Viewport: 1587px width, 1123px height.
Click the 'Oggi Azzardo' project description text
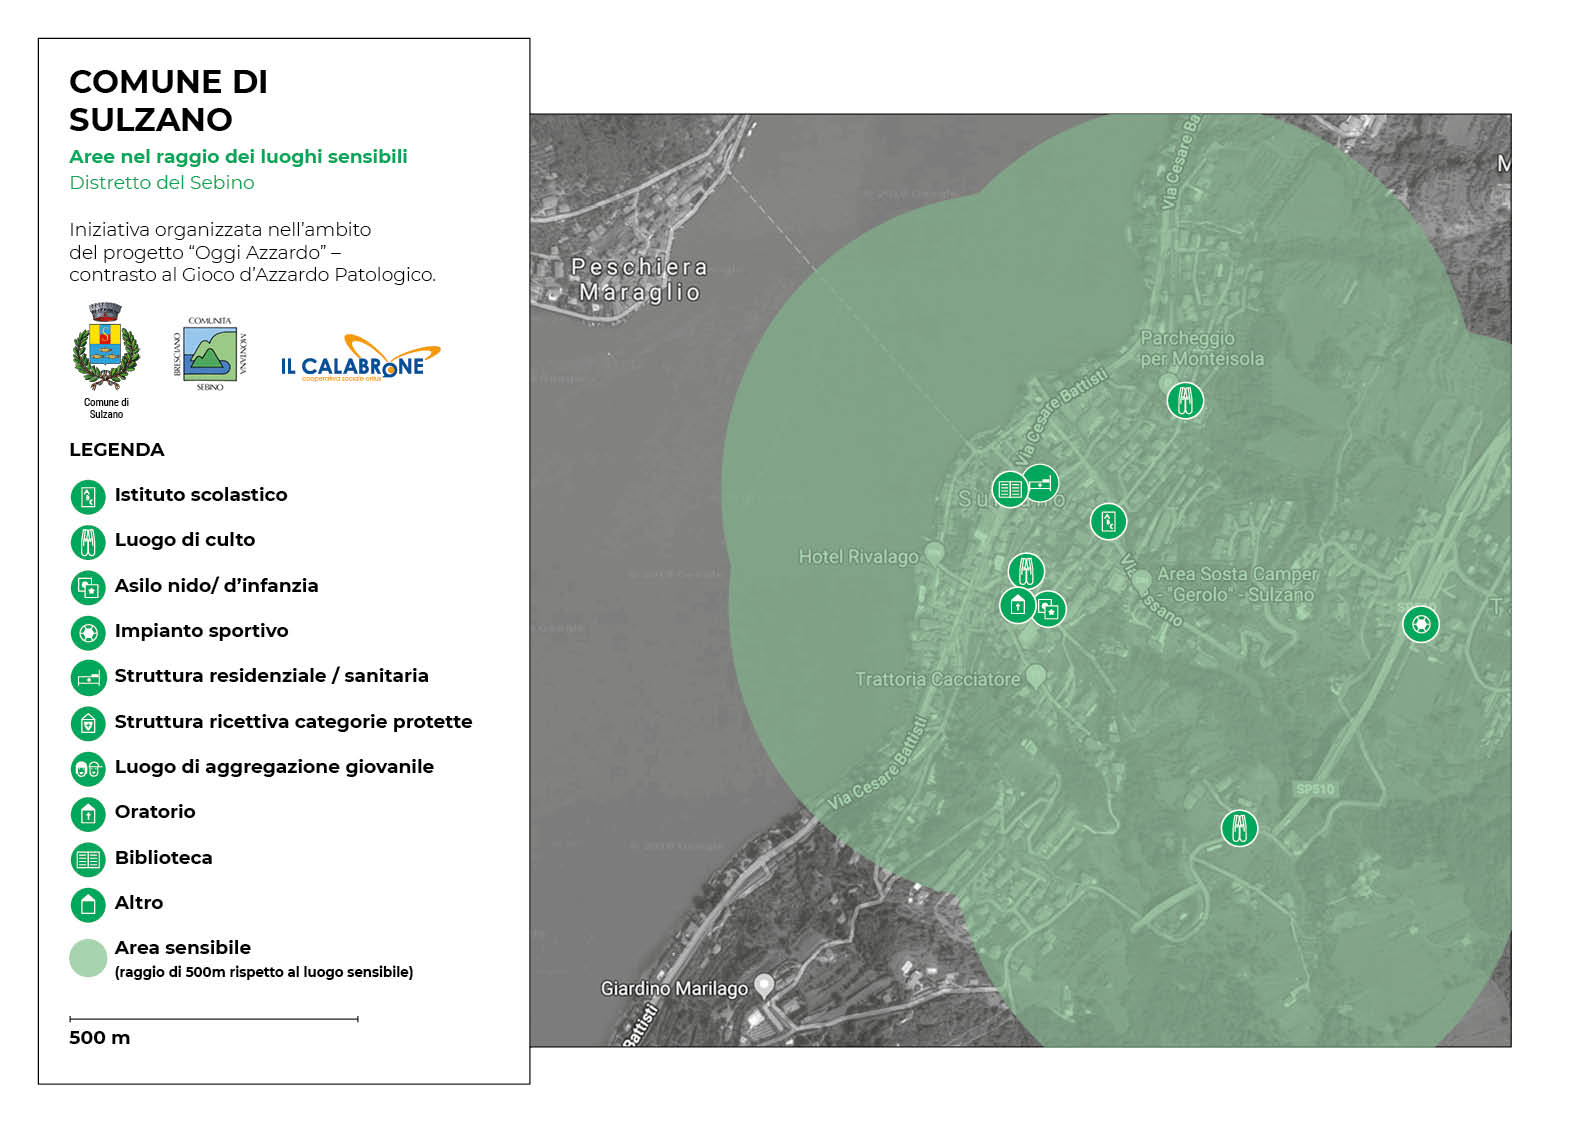(x=252, y=252)
